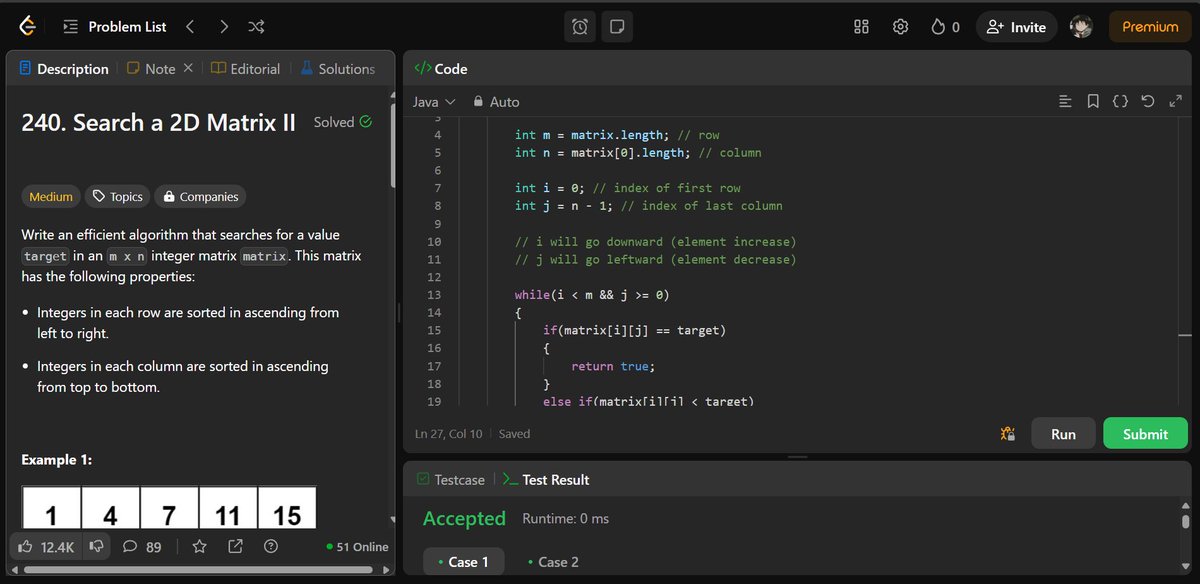Image resolution: width=1200 pixels, height=584 pixels.
Task: Open the layout grid icon
Action: pos(861,27)
